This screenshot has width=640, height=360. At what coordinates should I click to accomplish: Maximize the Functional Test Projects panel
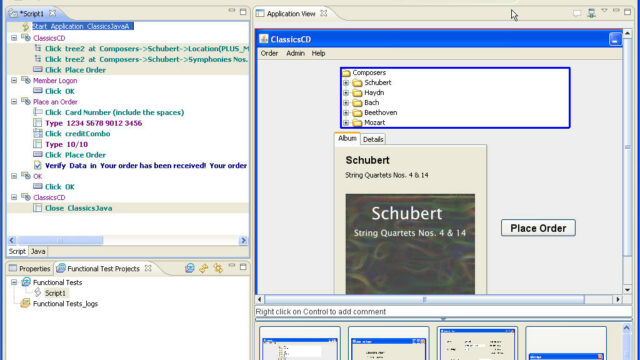(243, 267)
